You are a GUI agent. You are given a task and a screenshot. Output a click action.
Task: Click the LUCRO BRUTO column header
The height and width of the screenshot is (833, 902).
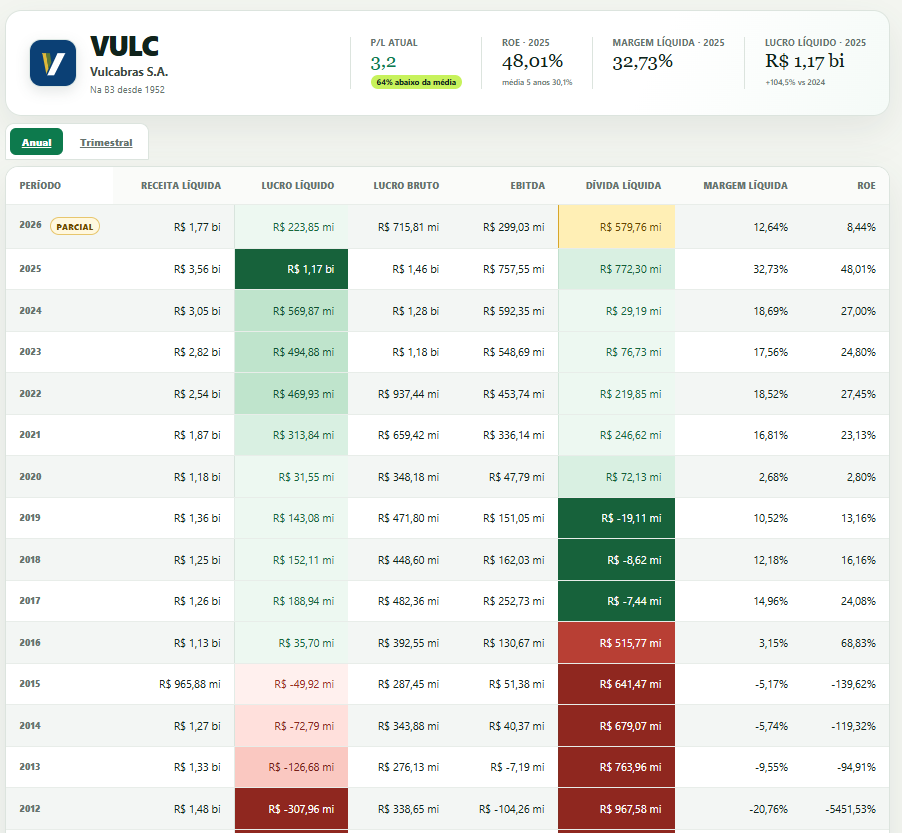(406, 186)
